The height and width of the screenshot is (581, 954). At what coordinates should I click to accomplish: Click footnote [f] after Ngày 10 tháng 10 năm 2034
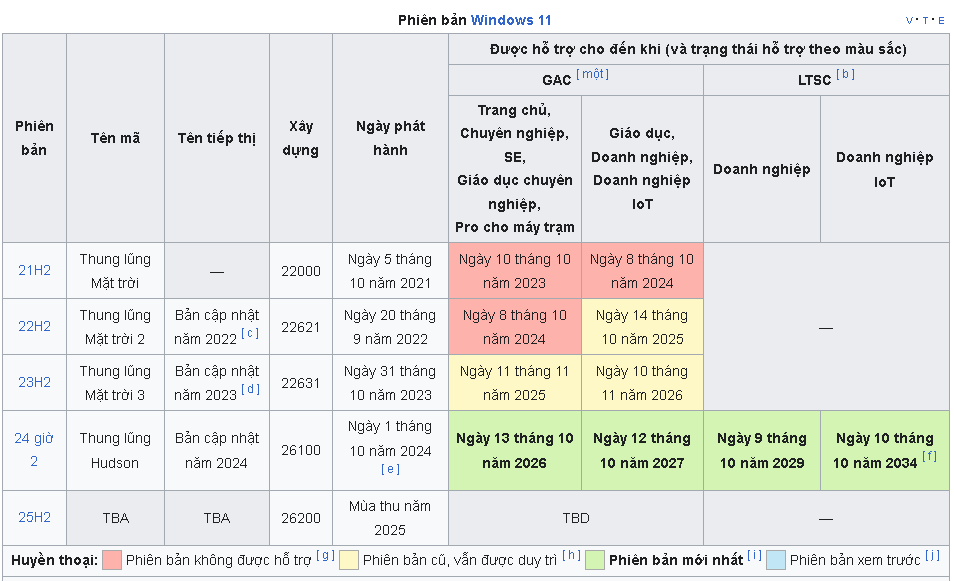tap(930, 457)
